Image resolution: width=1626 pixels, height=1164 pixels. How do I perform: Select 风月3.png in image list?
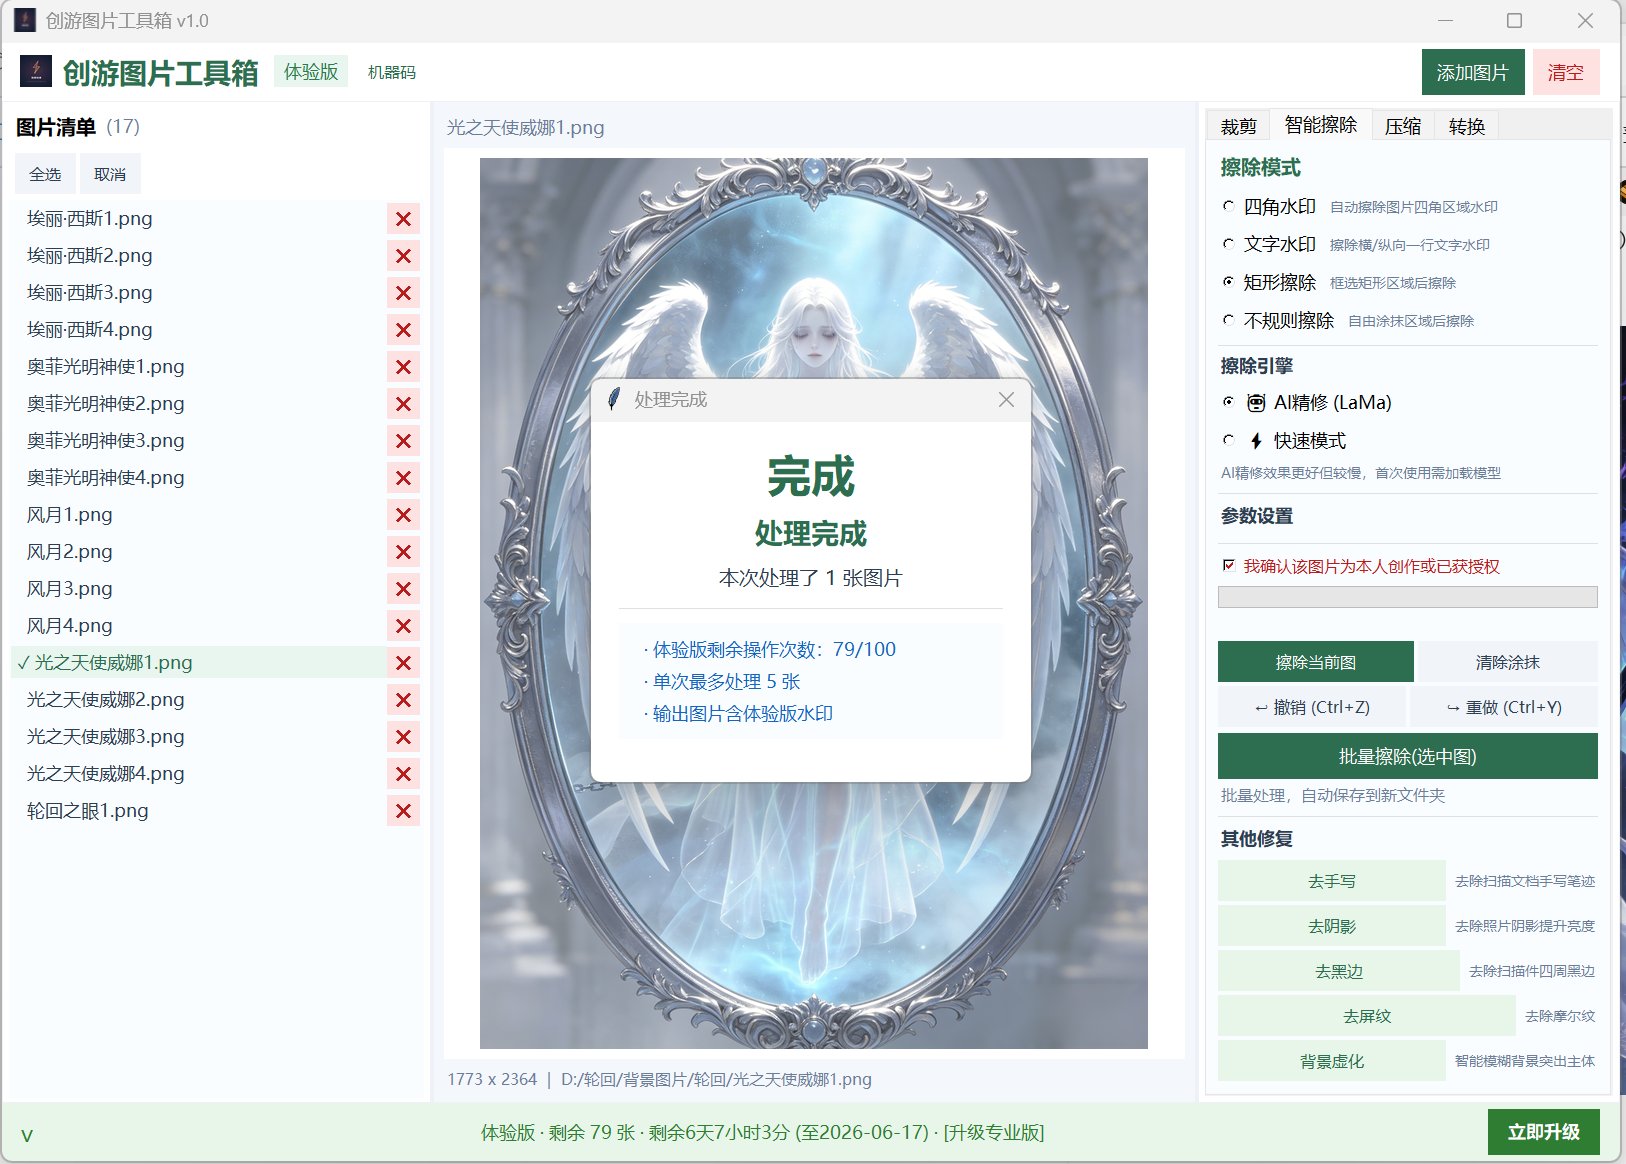[x=200, y=589]
